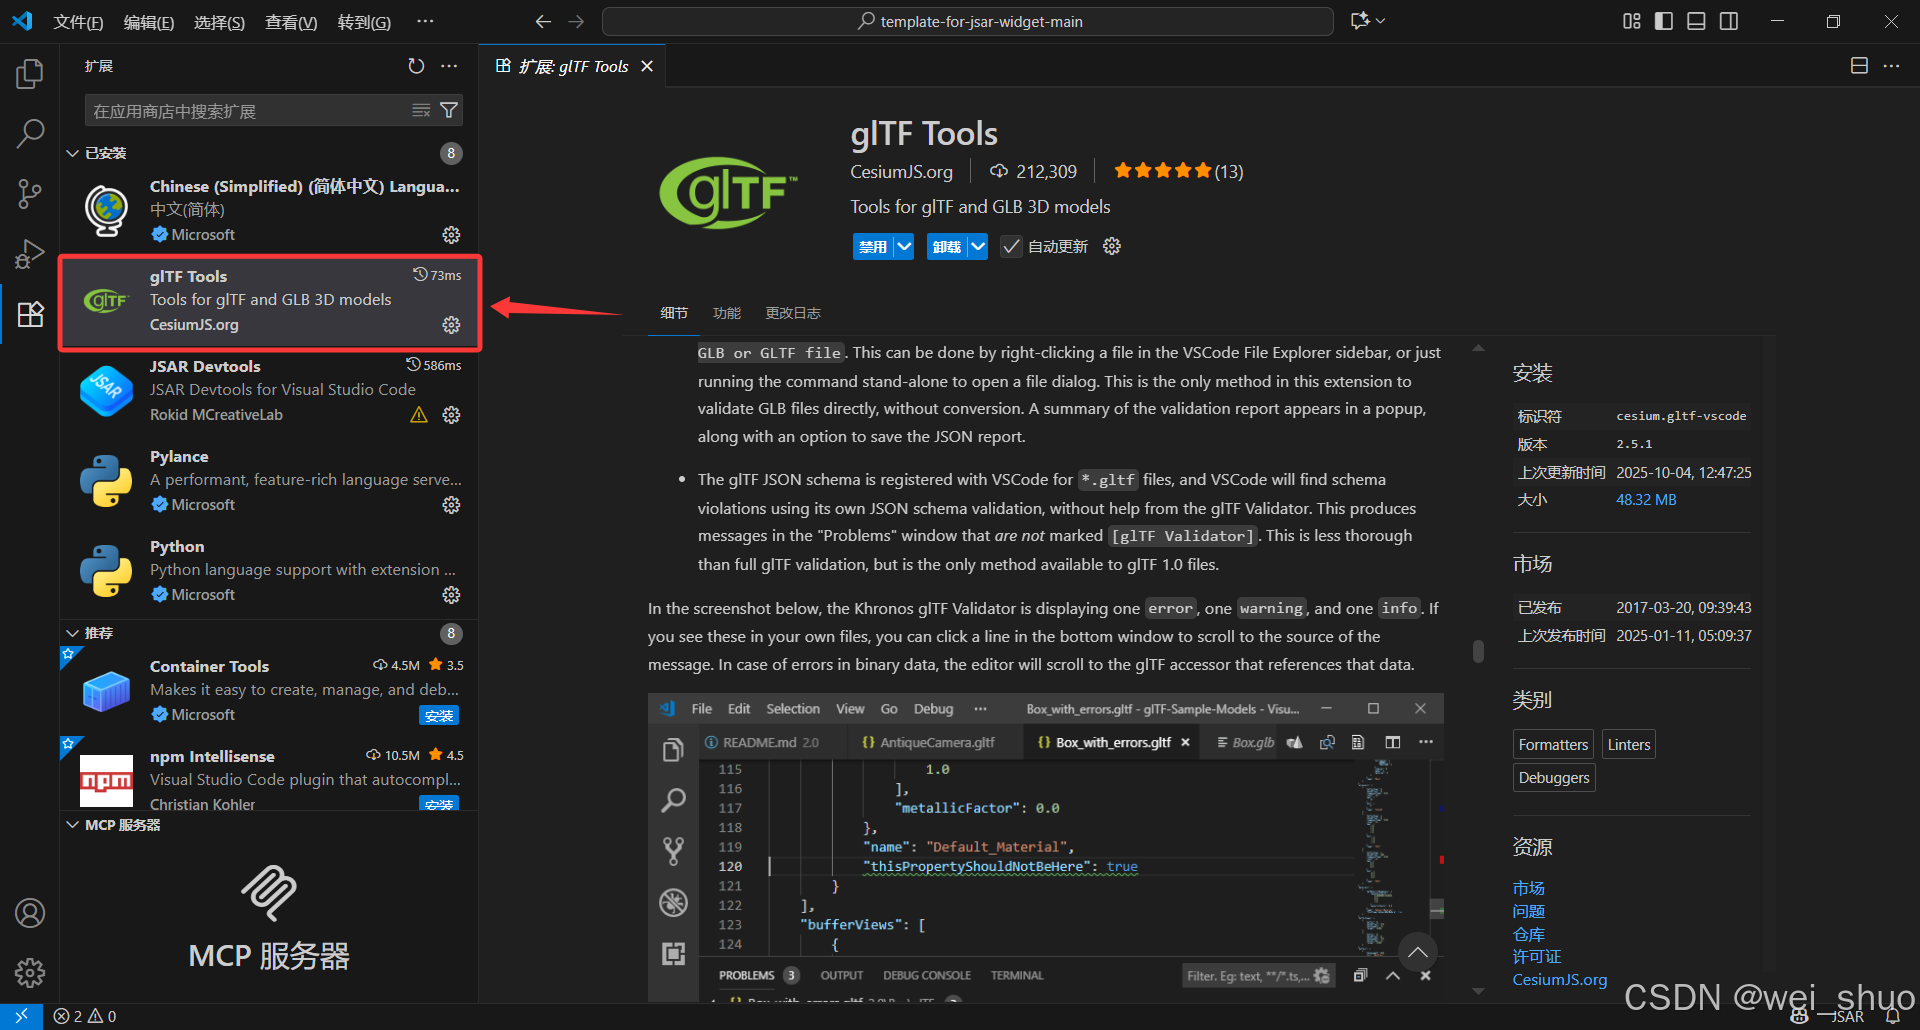Viewport: 1920px width, 1030px height.
Task: Click the readme vertical scrollbar thumb
Action: coord(1478,651)
